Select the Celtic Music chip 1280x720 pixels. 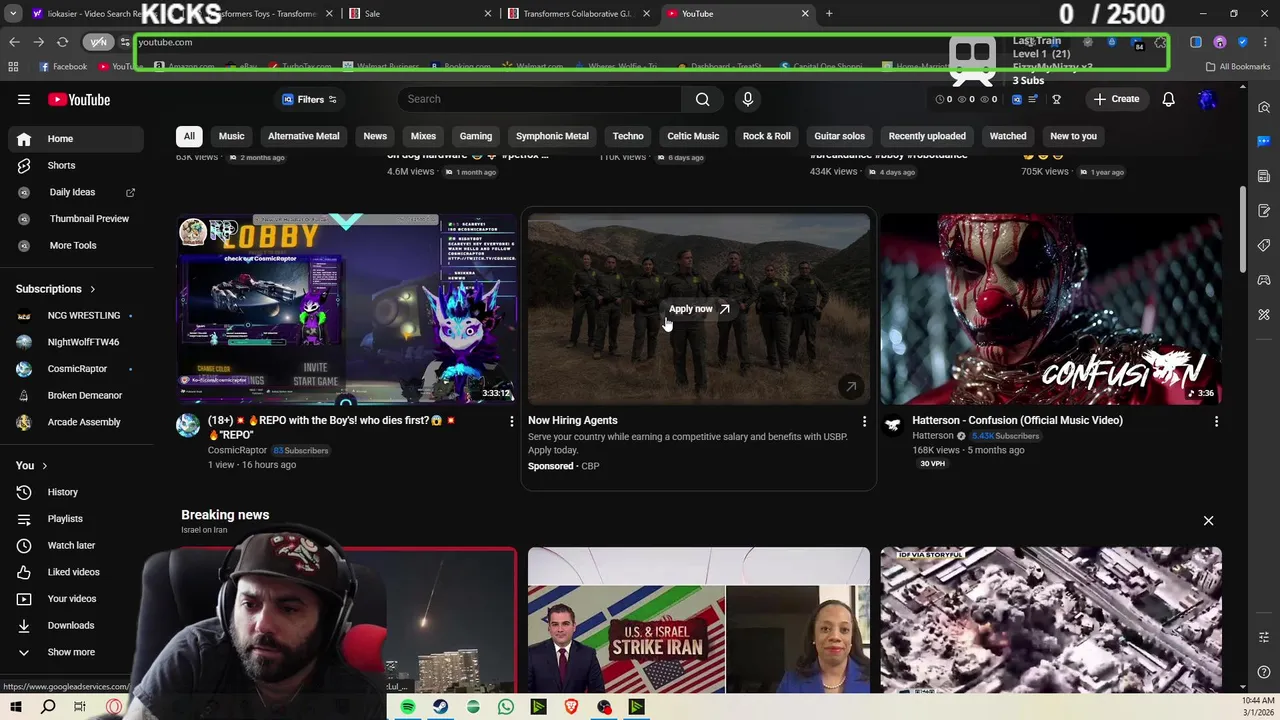(x=693, y=136)
